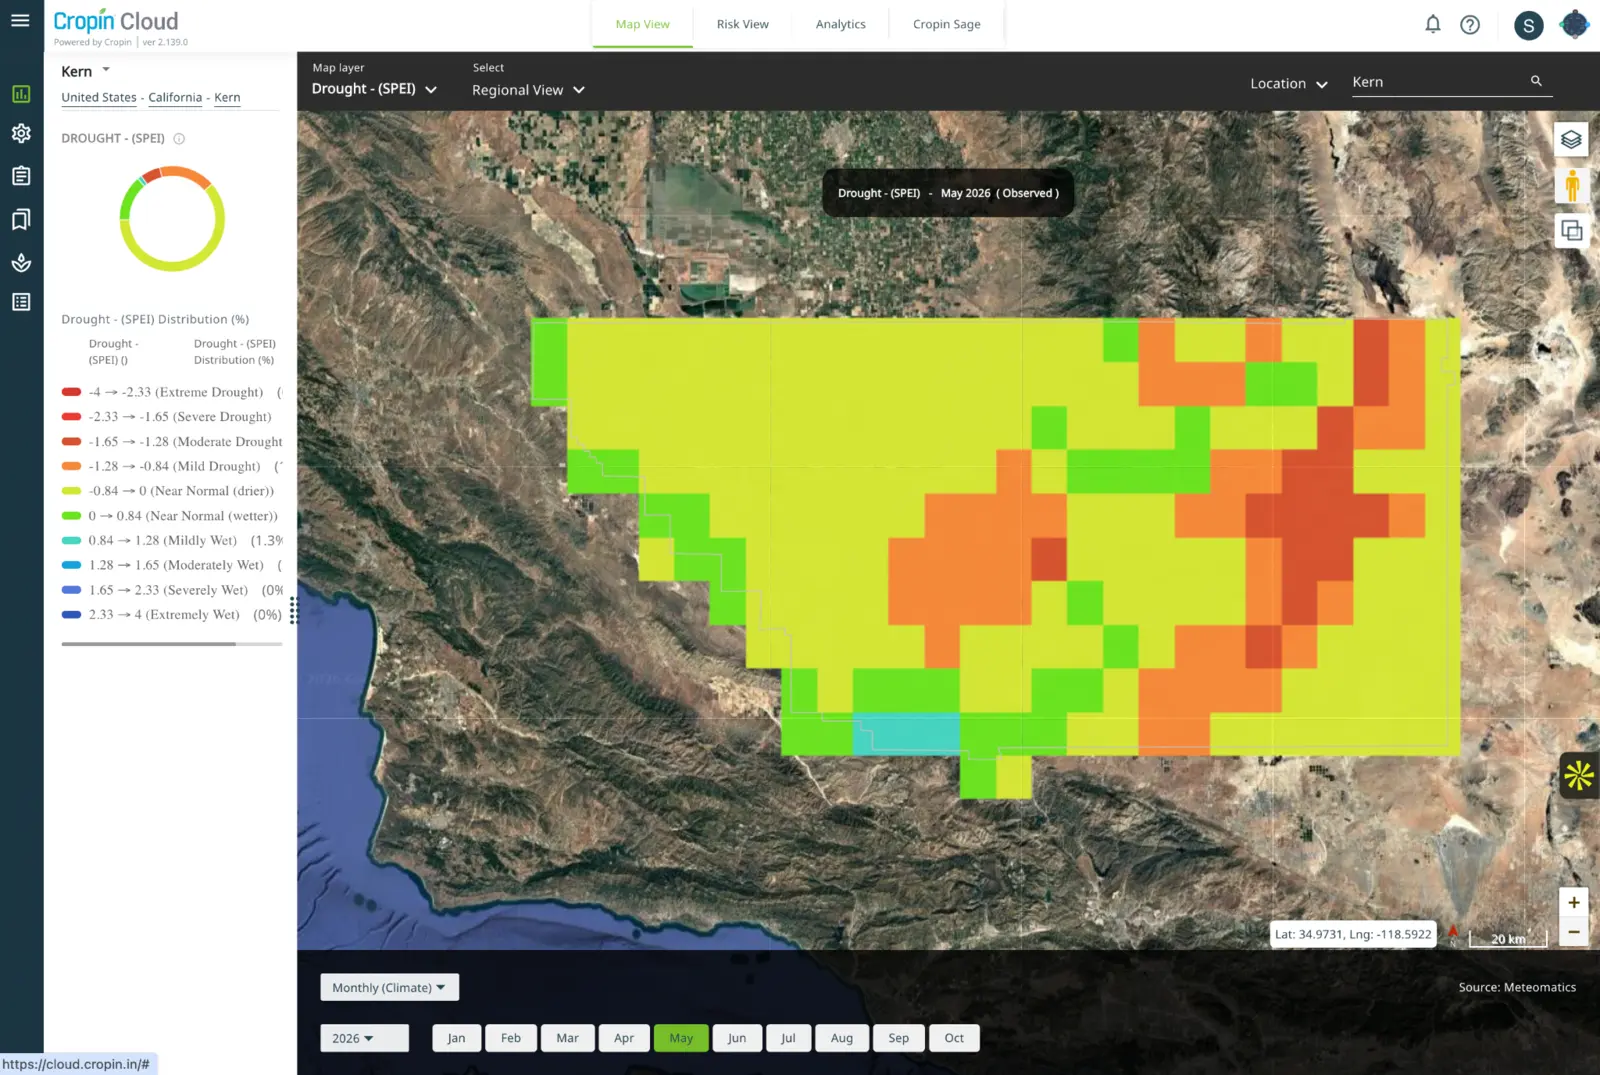Select the Oct month button

click(954, 1038)
